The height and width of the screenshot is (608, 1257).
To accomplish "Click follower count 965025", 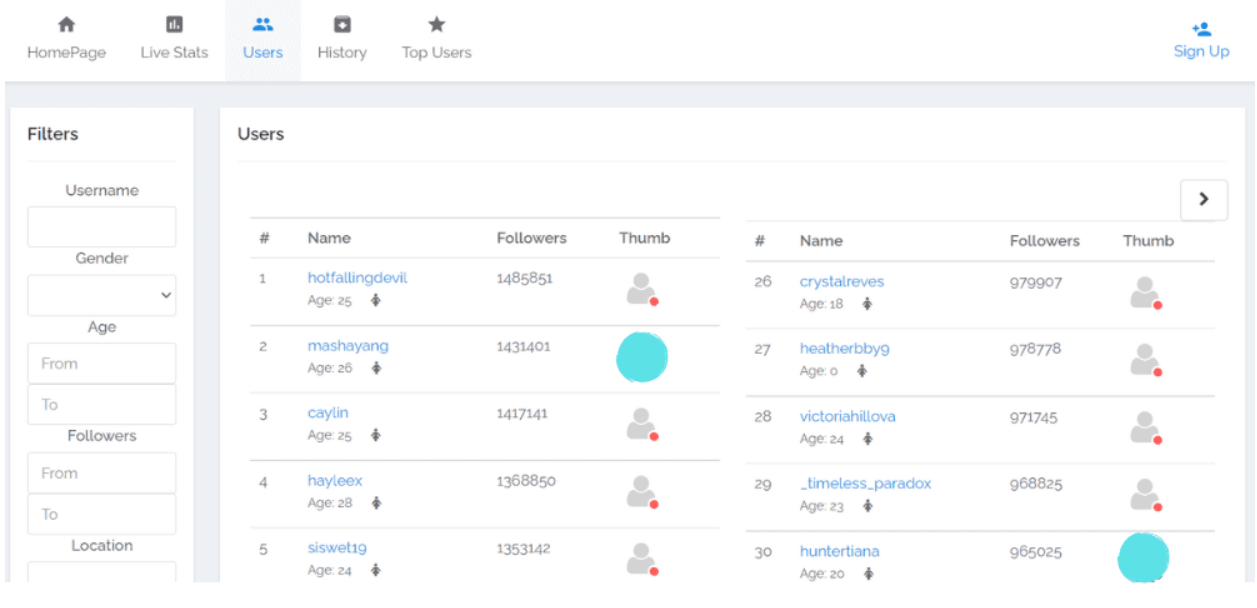I will pyautogui.click(x=1036, y=552).
